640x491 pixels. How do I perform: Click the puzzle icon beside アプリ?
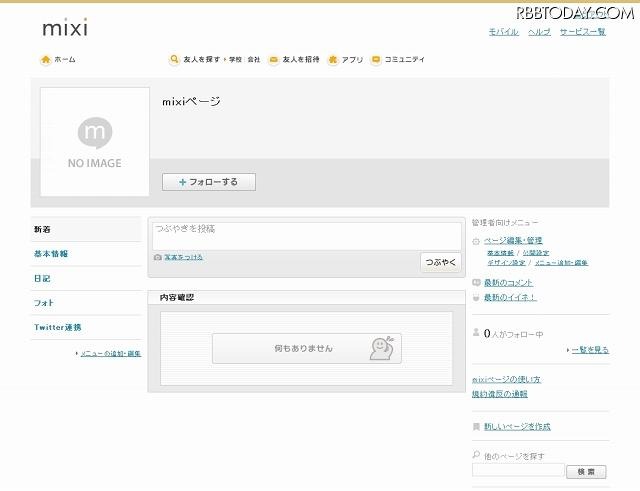333,60
